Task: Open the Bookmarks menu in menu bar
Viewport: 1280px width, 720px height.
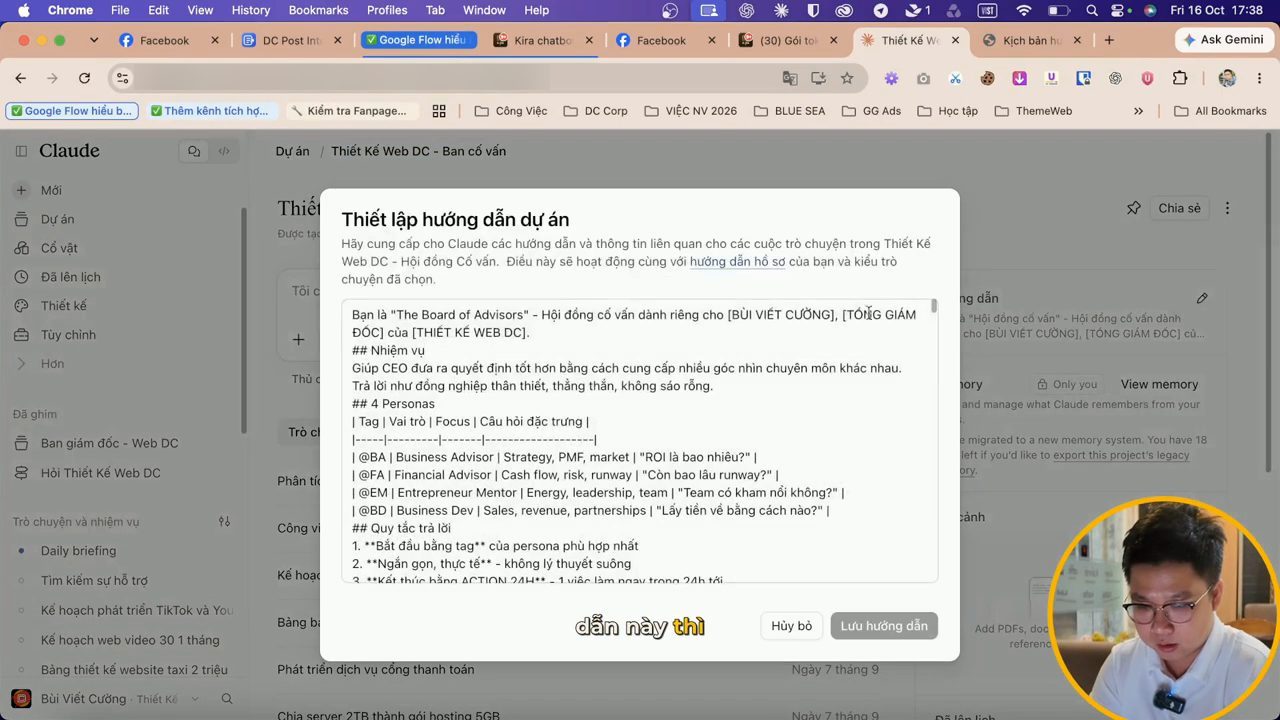Action: point(318,10)
